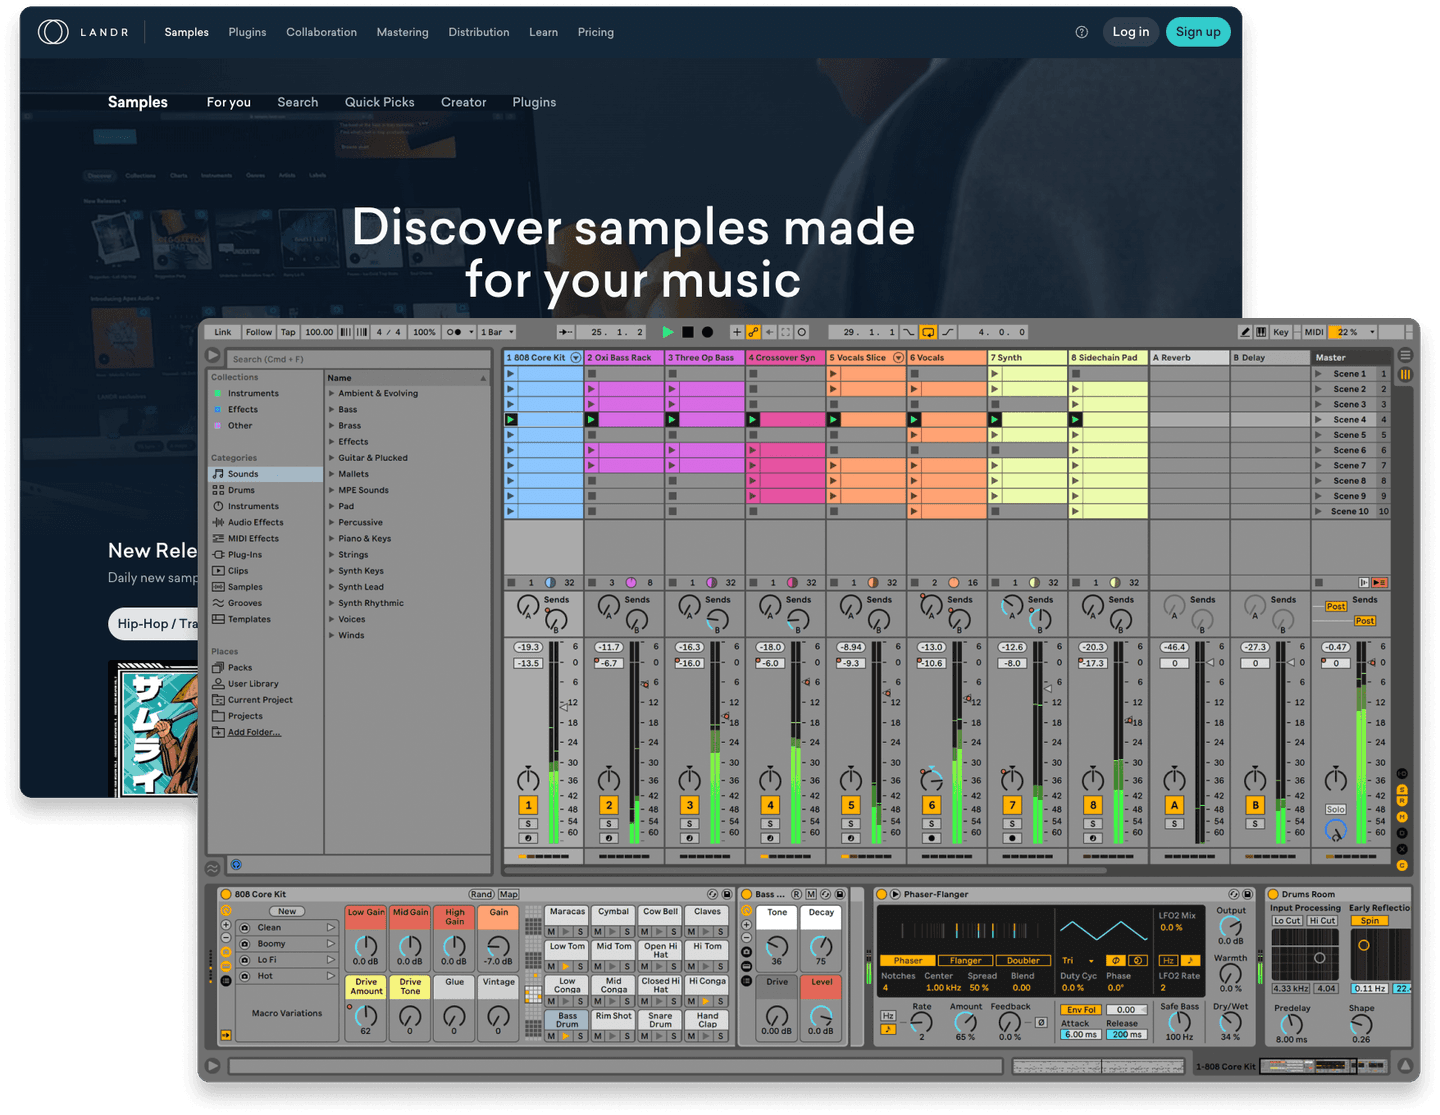The height and width of the screenshot is (1115, 1440).
Task: Click the Add Folder link in the browser
Action: click(x=252, y=732)
